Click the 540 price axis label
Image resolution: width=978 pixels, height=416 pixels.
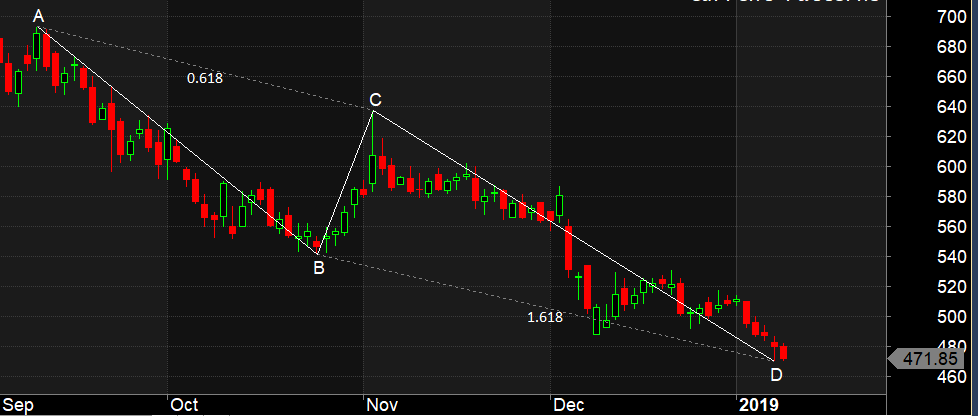coord(950,257)
